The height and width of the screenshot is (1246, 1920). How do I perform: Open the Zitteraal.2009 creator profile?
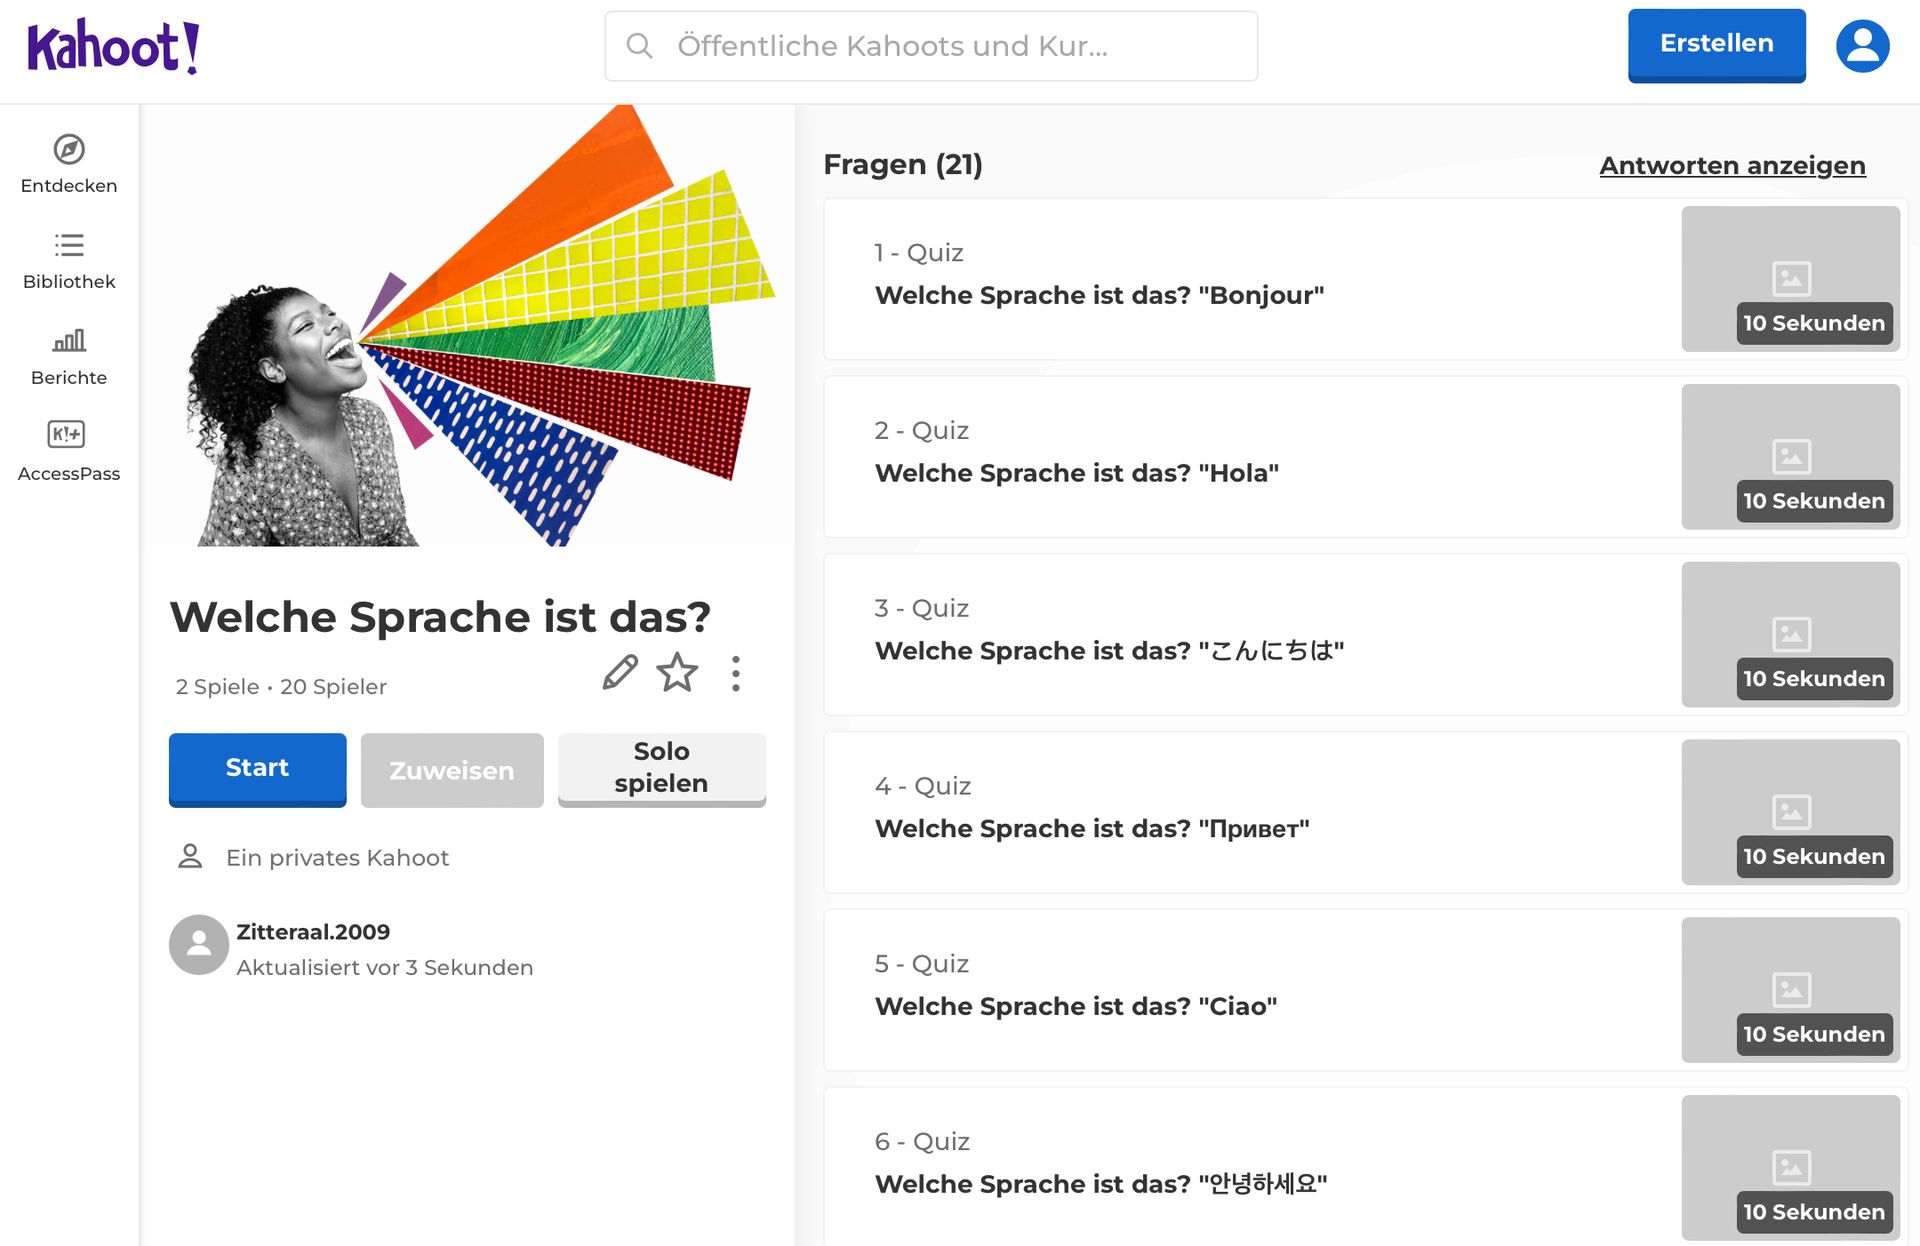pos(312,932)
